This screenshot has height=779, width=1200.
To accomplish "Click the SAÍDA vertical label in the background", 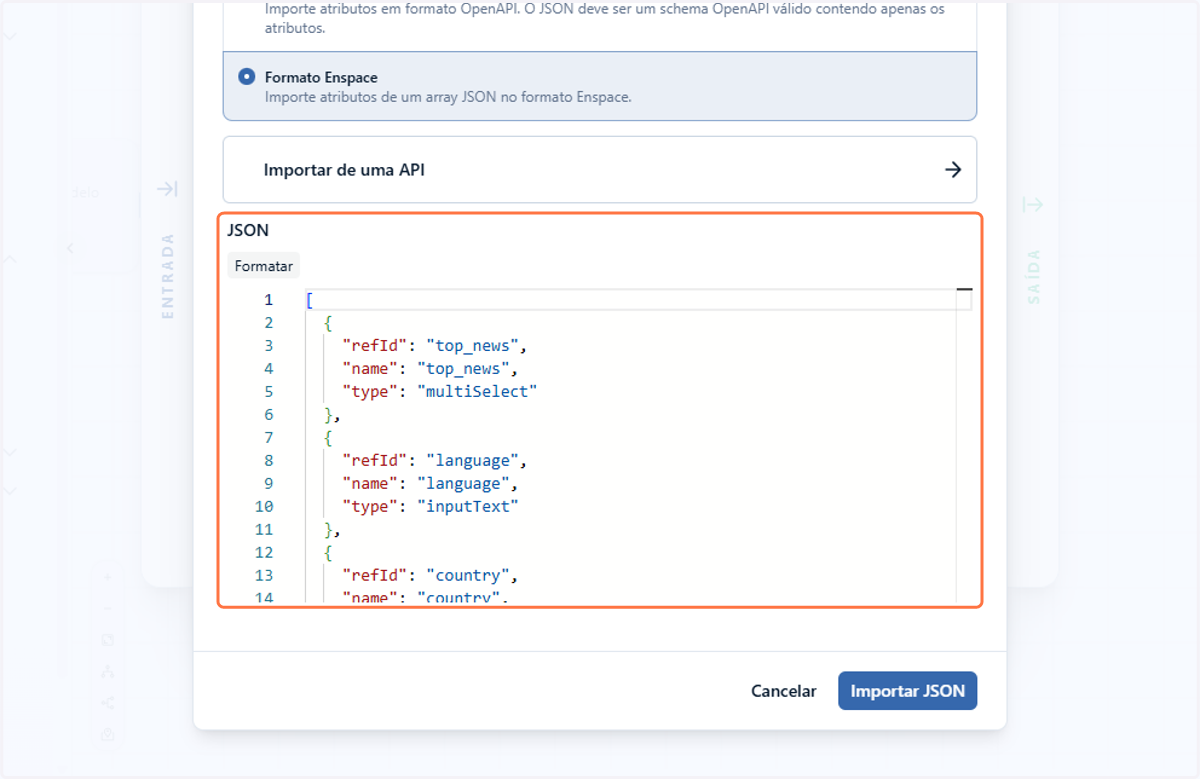I will point(1033,277).
